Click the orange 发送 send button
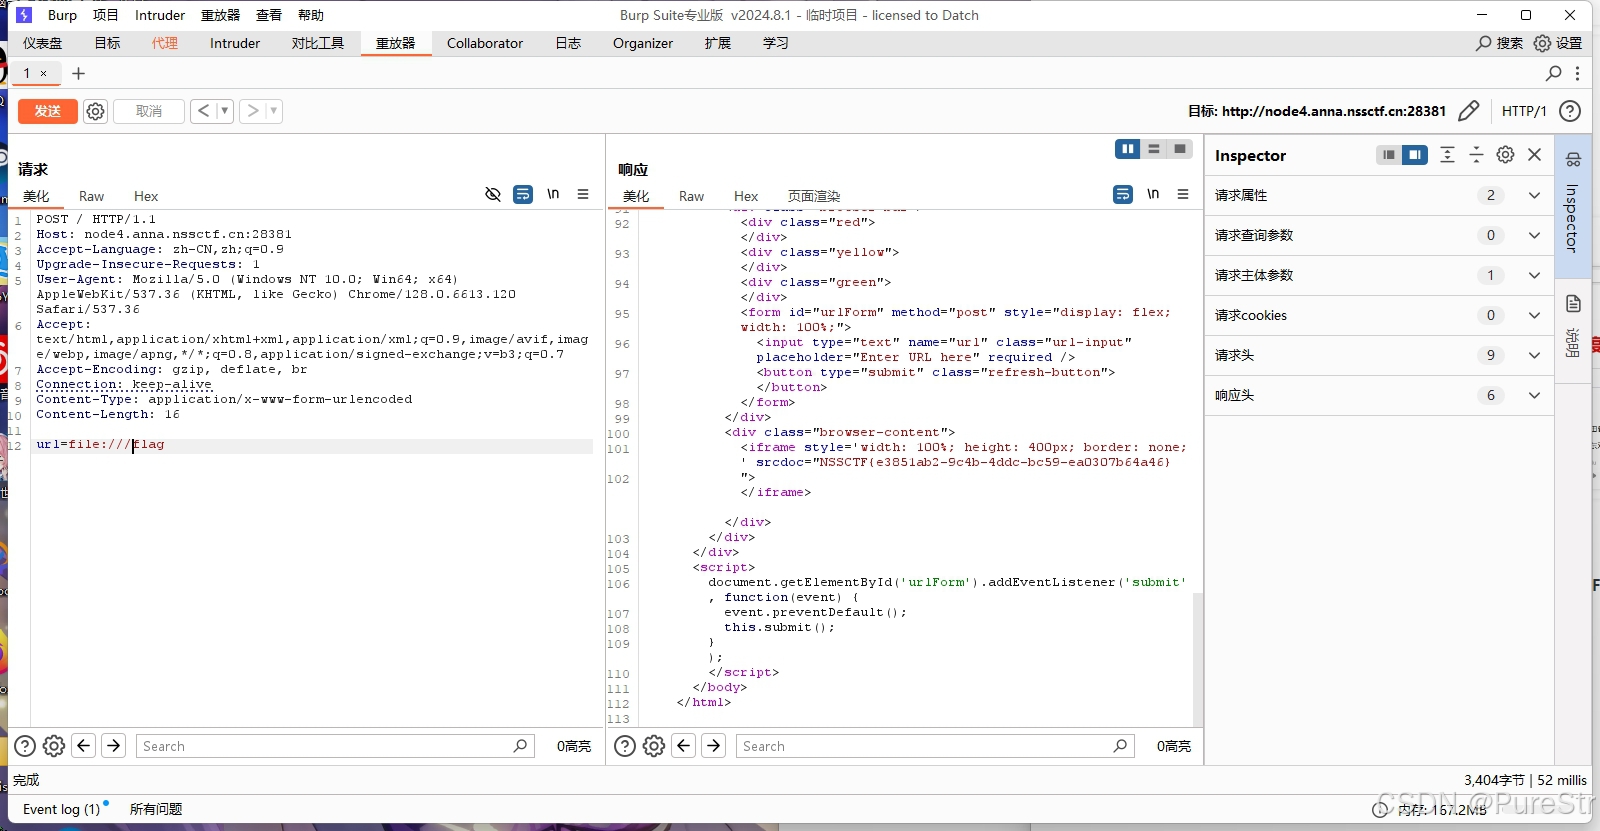Viewport: 1600px width, 831px height. 47,111
